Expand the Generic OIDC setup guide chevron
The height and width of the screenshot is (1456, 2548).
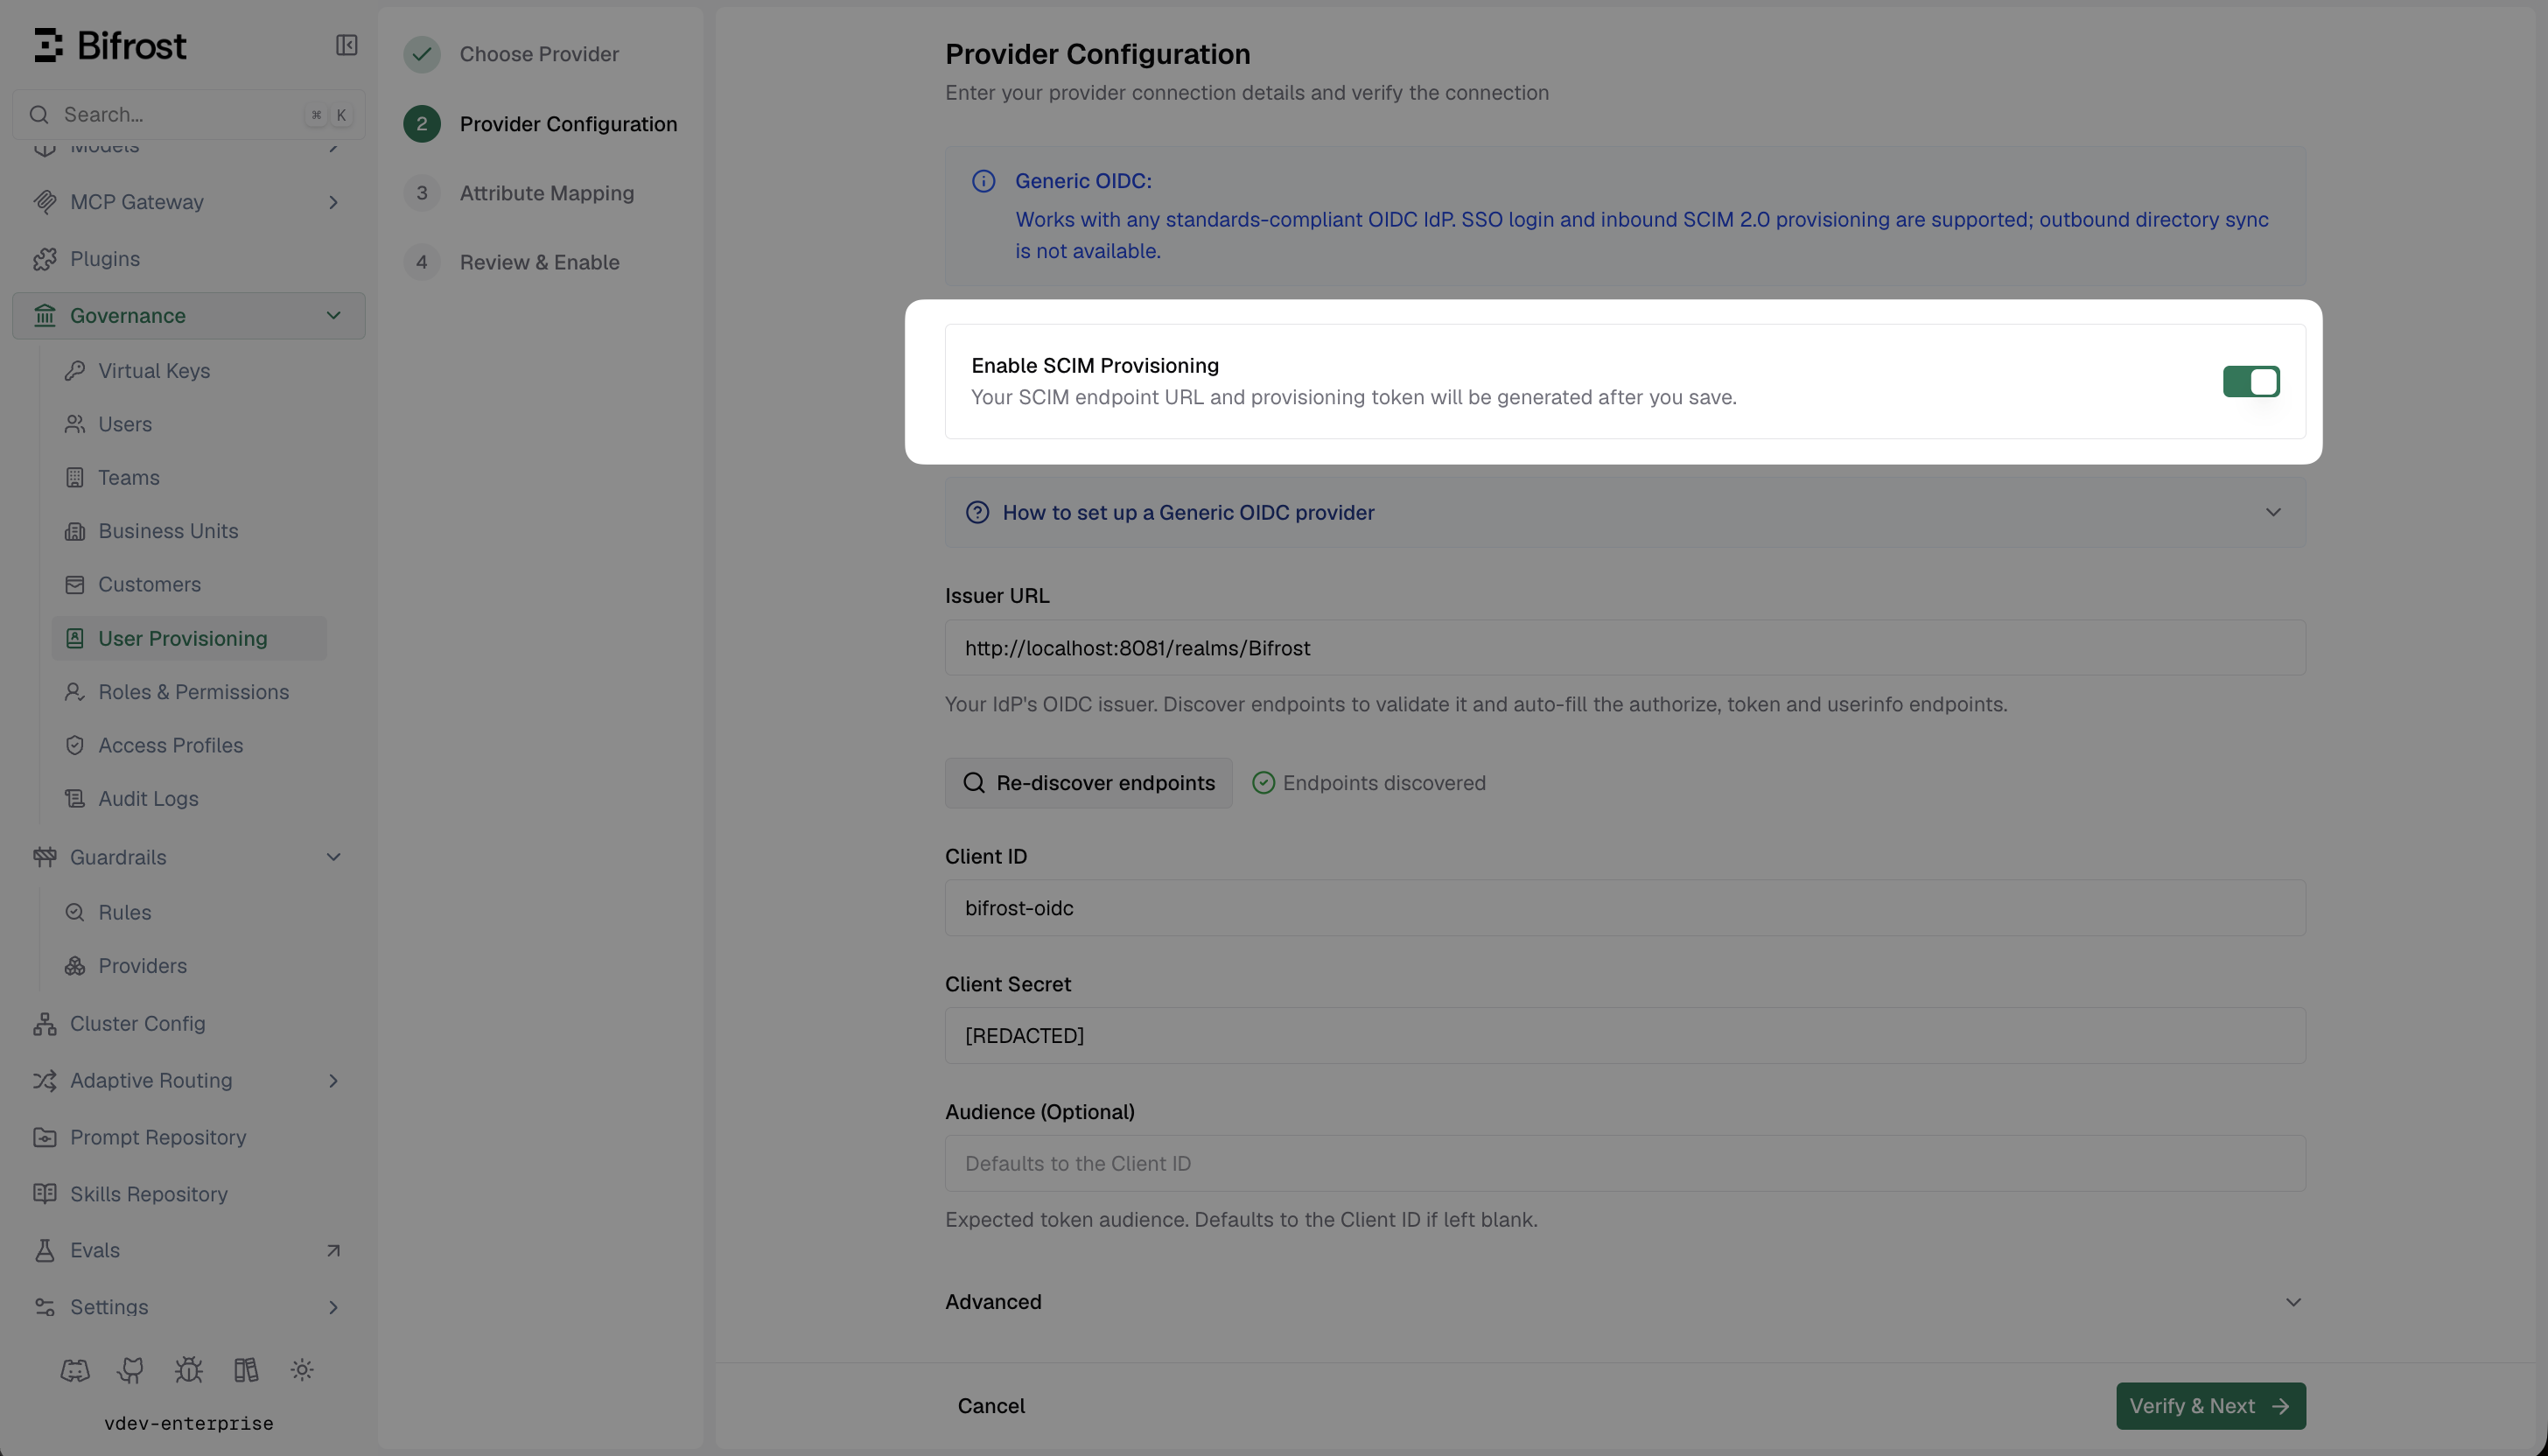[2273, 512]
